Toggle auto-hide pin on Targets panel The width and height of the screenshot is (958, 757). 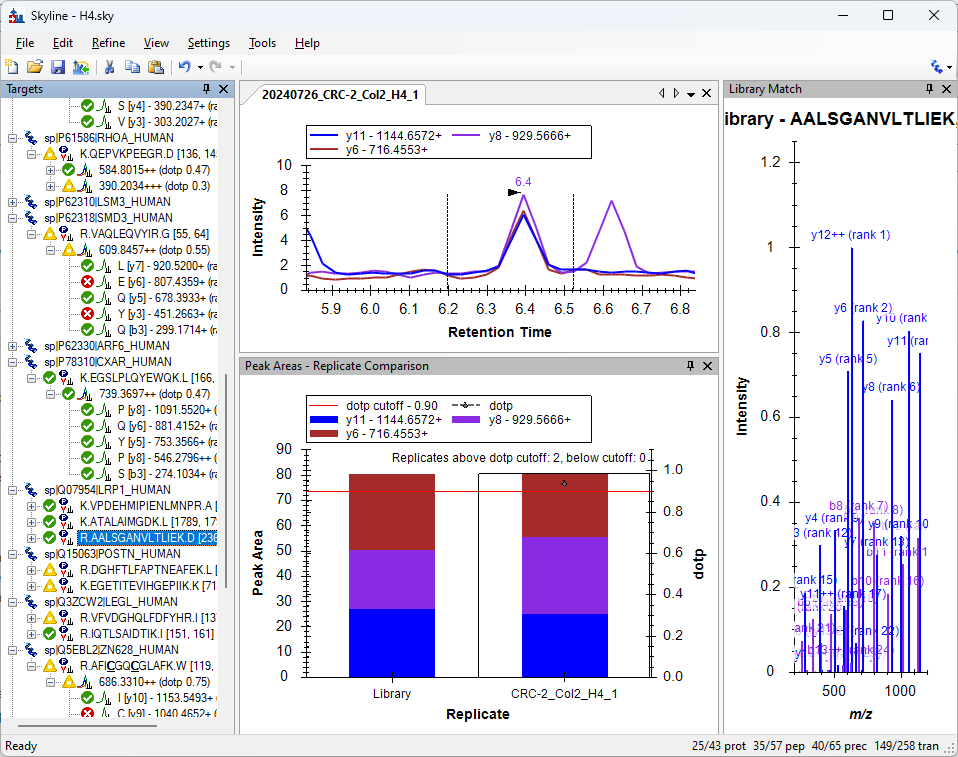click(x=207, y=89)
